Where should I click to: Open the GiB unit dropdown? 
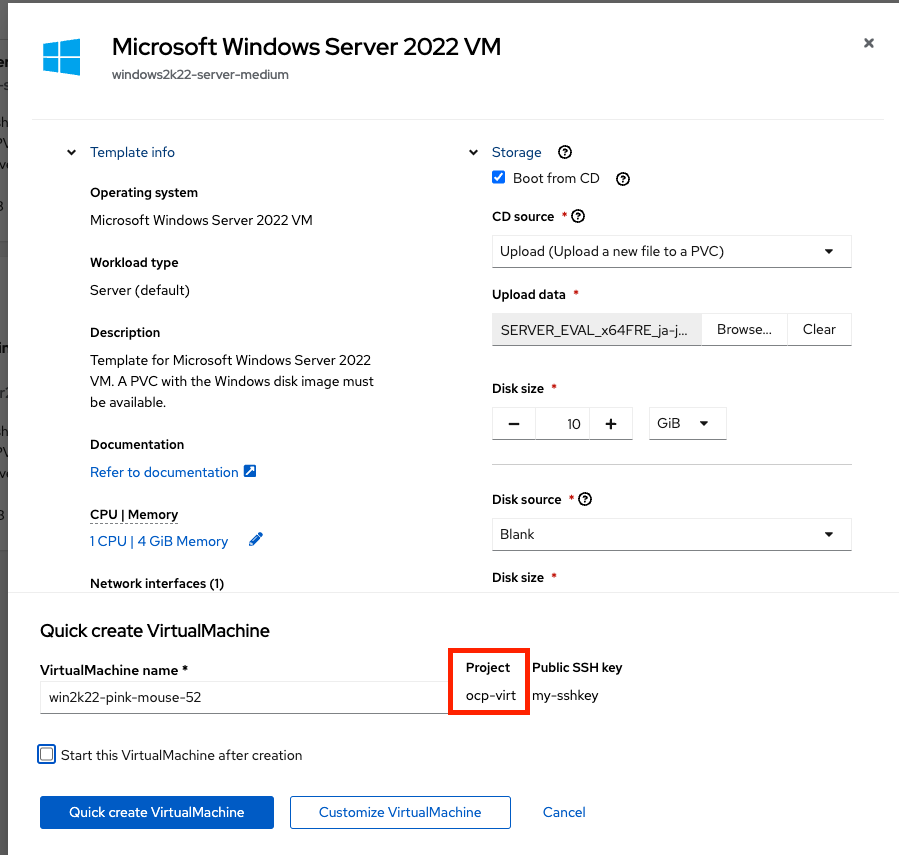[687, 423]
